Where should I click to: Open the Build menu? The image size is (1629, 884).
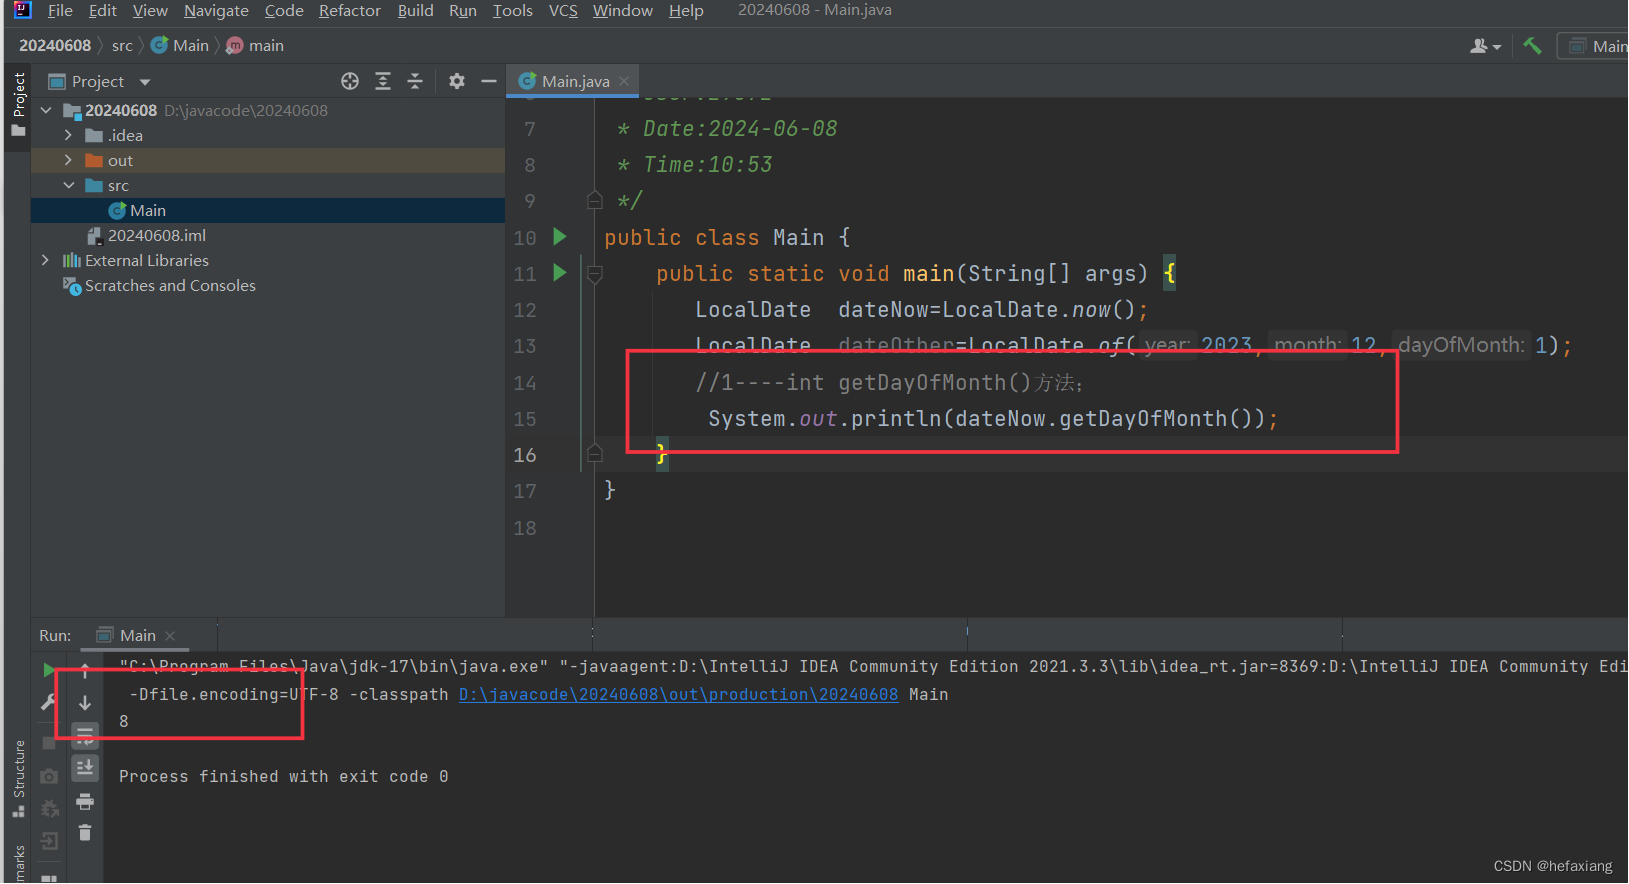[x=415, y=11]
